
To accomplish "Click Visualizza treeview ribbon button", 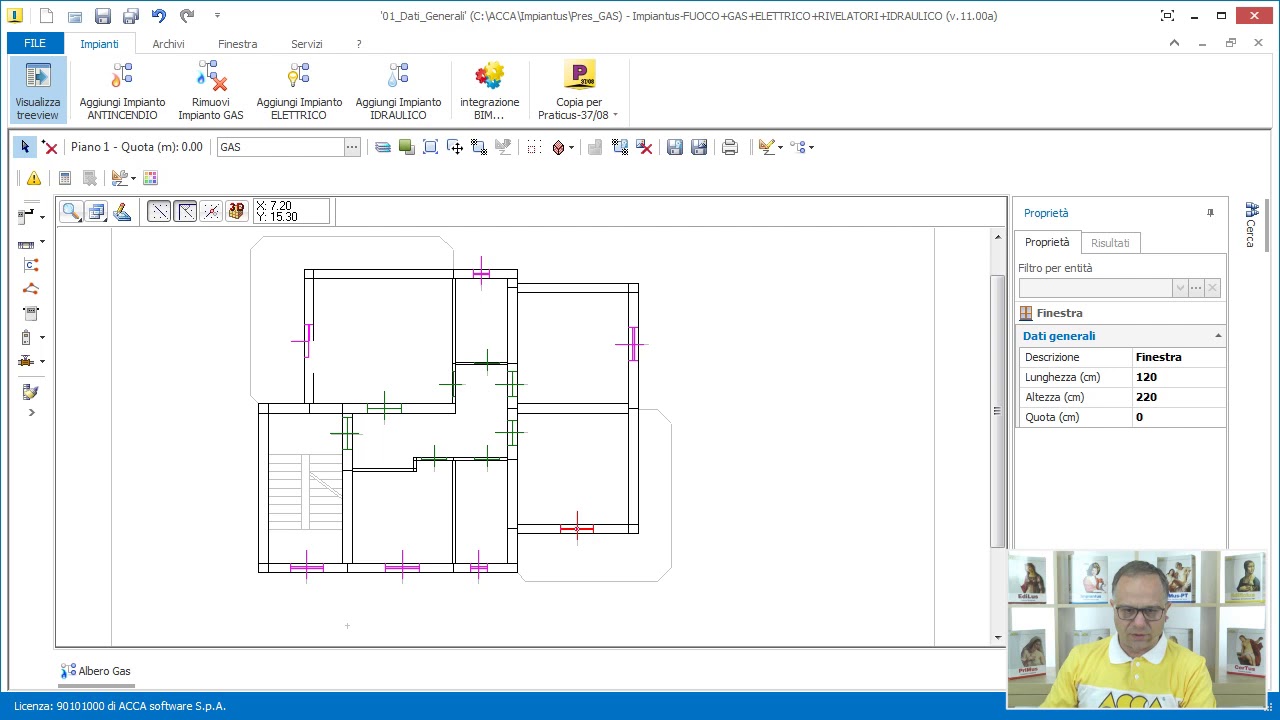I will [x=38, y=90].
